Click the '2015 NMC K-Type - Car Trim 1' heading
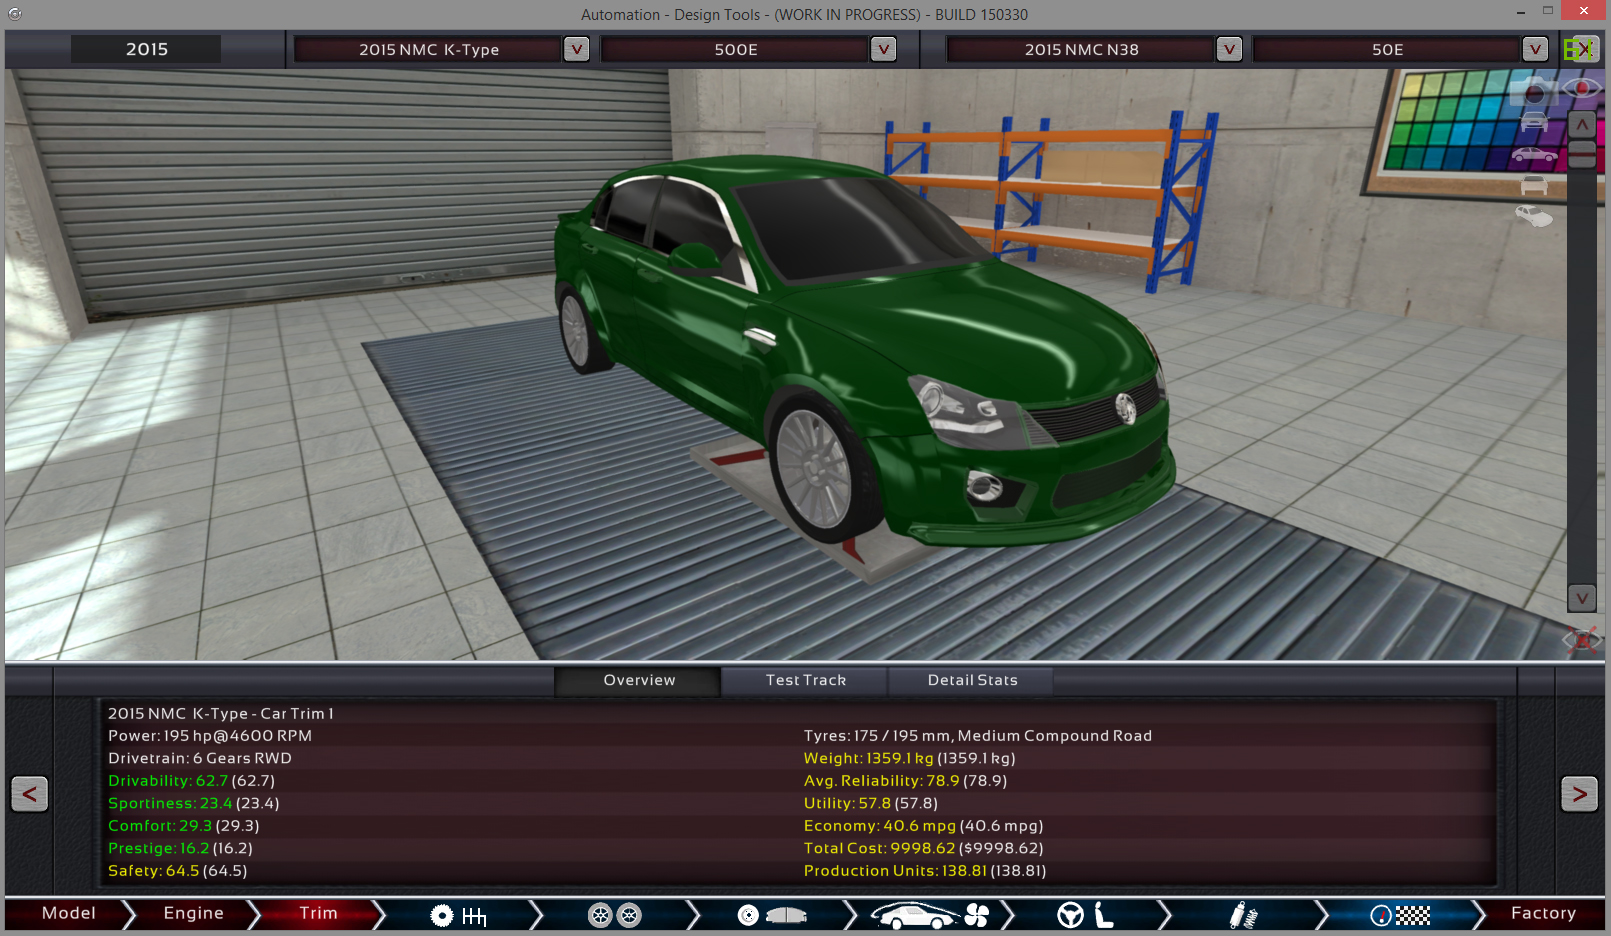Screen dimensions: 1611x936 point(220,713)
